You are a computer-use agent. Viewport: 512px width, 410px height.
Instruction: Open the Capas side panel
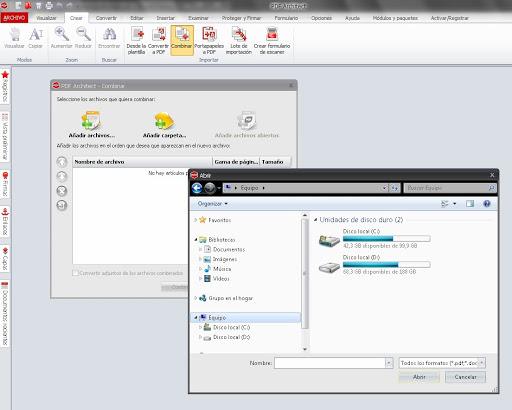(x=5, y=259)
